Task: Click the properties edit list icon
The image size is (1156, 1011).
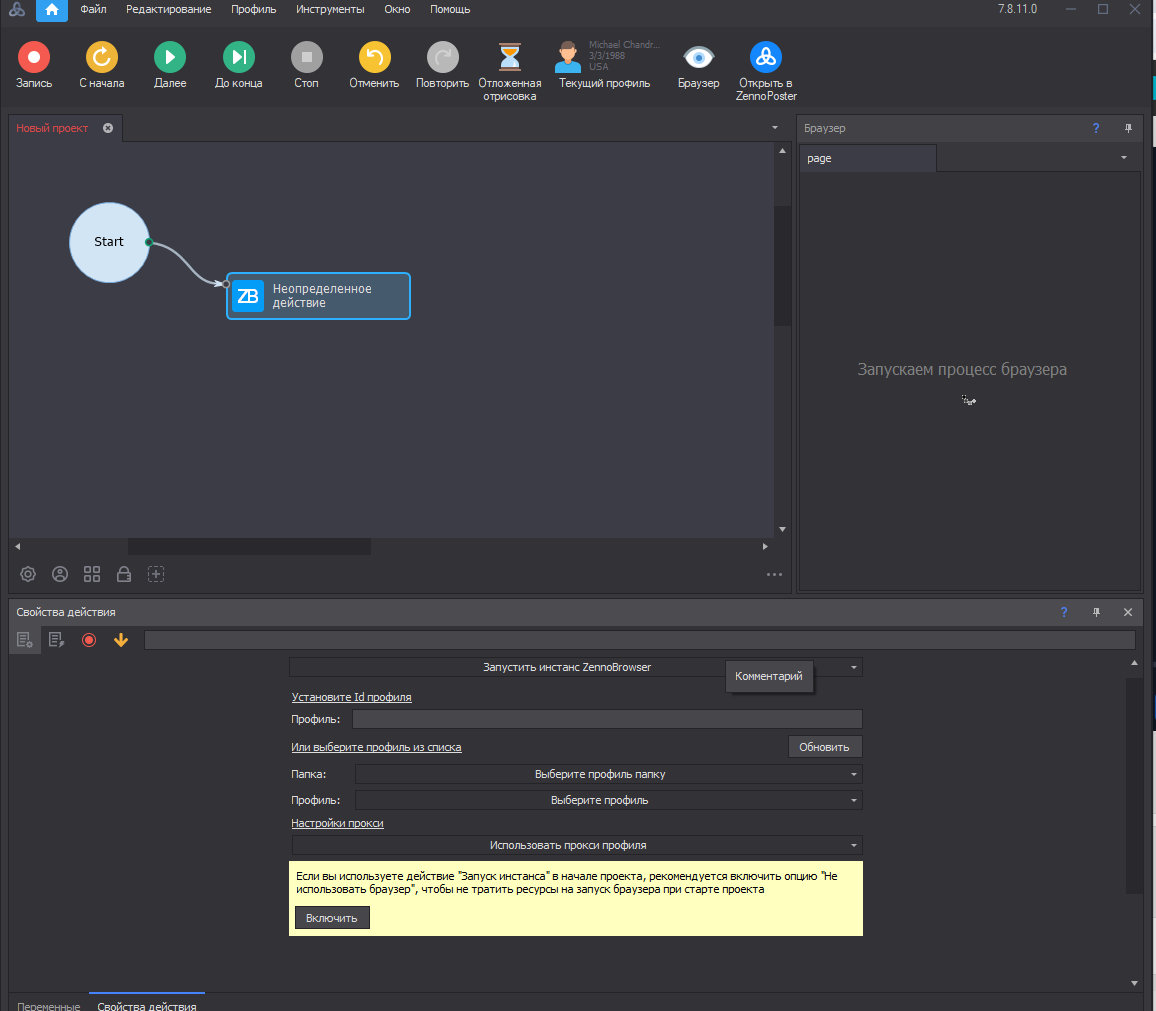Action: (57, 640)
